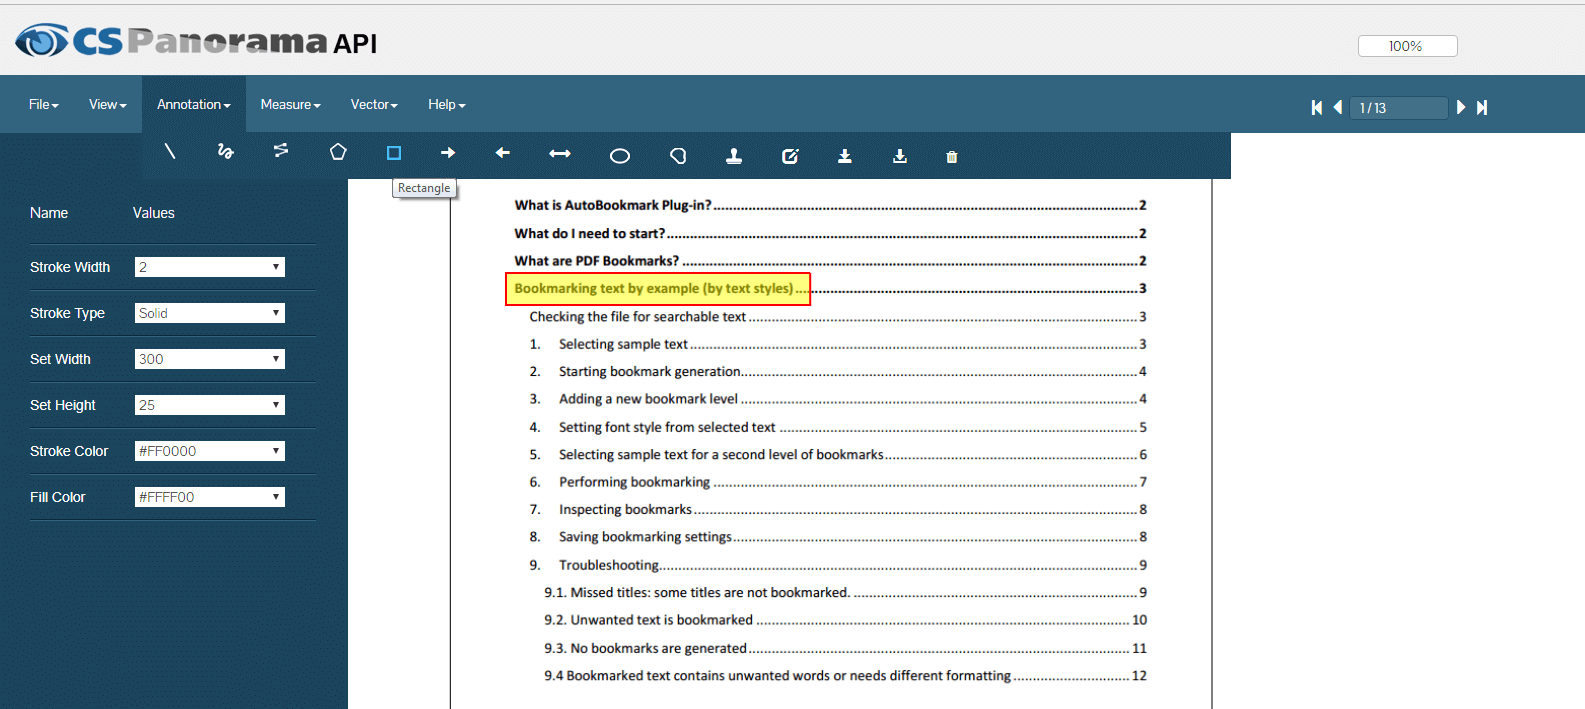Image resolution: width=1585 pixels, height=709 pixels.
Task: Choose the polygon annotation tool
Action: (x=338, y=152)
